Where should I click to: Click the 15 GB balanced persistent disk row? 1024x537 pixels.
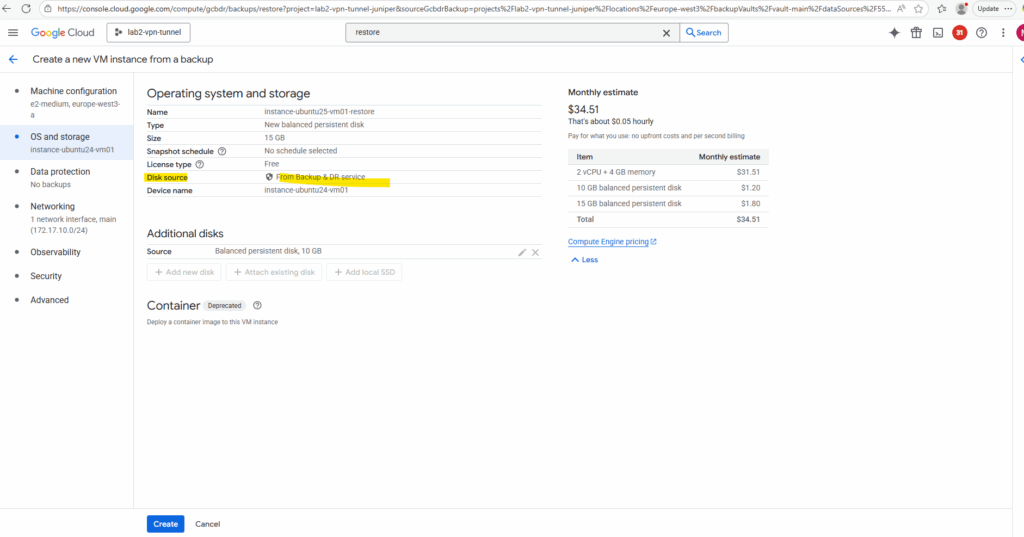[x=668, y=204]
